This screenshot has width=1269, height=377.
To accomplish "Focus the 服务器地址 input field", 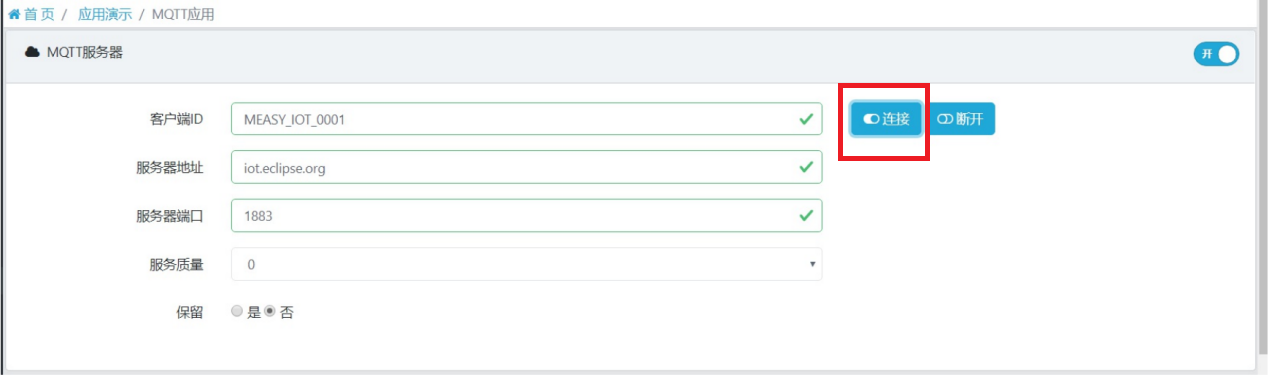I will click(x=526, y=167).
